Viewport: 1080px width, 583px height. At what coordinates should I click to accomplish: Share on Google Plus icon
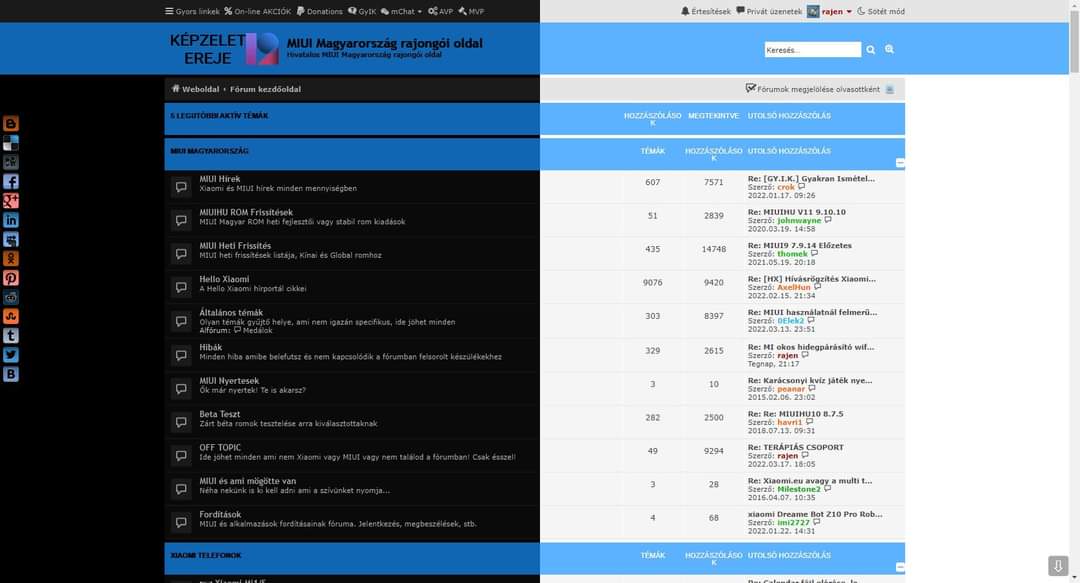[x=10, y=201]
